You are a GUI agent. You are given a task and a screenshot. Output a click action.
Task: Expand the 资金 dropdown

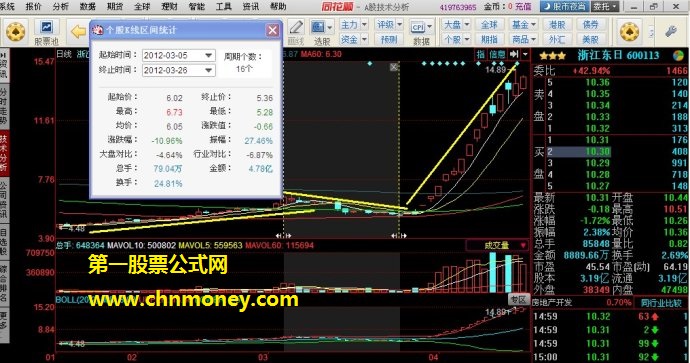(364, 39)
